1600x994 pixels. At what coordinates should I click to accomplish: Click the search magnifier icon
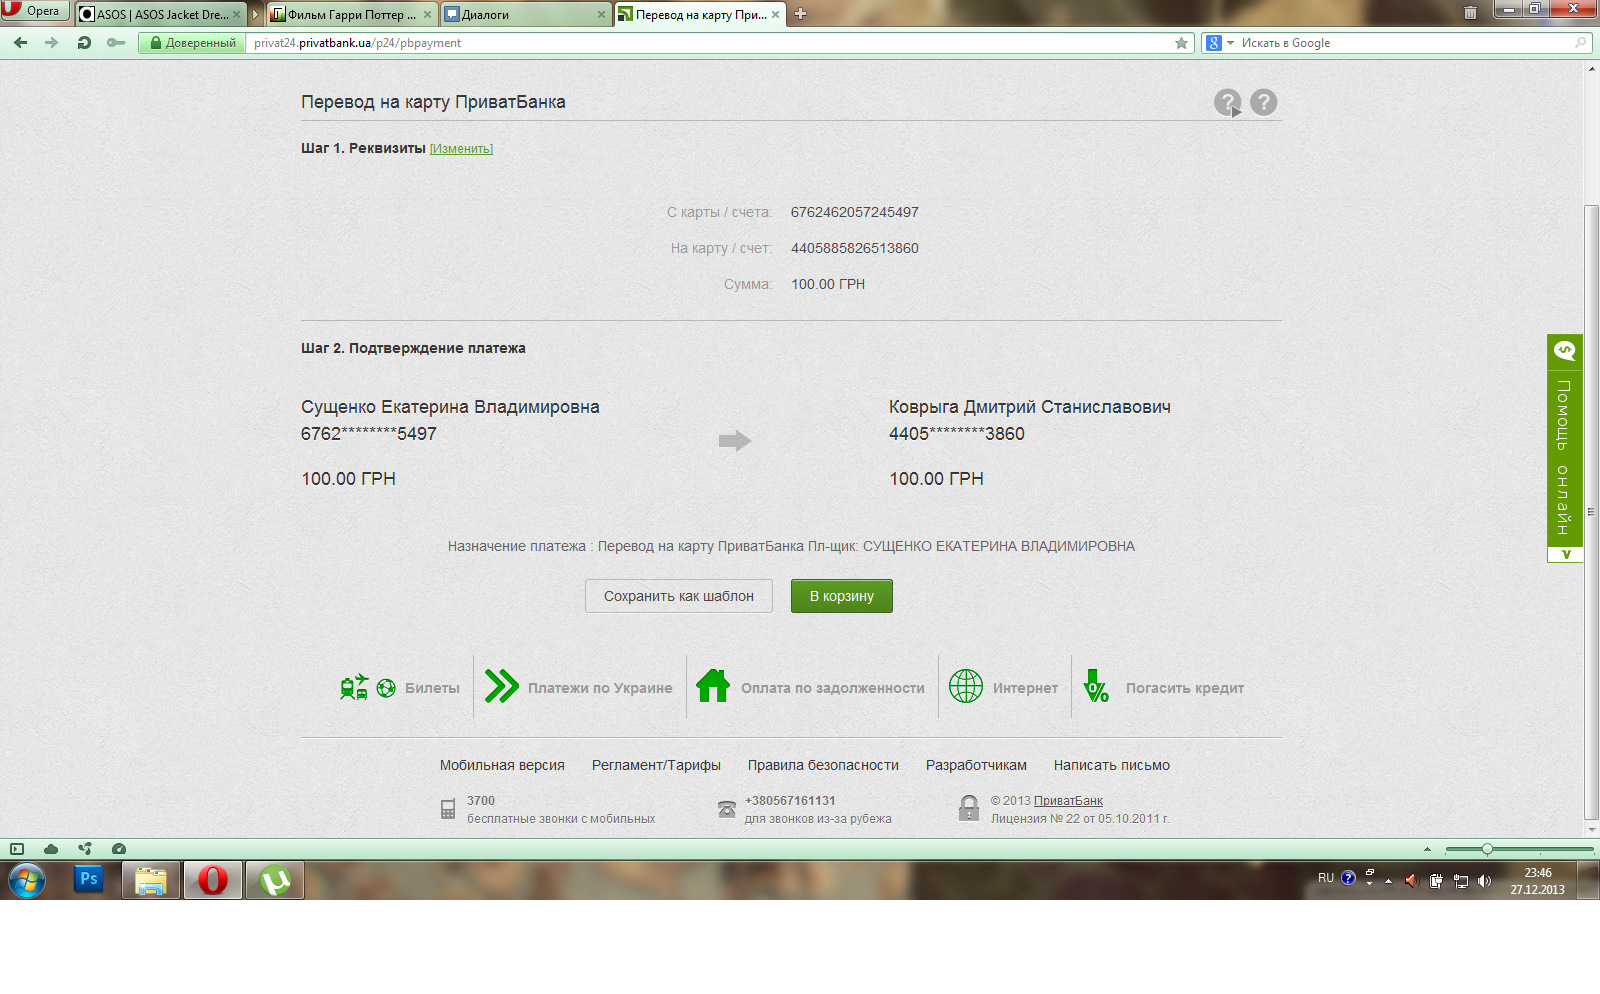[1581, 43]
